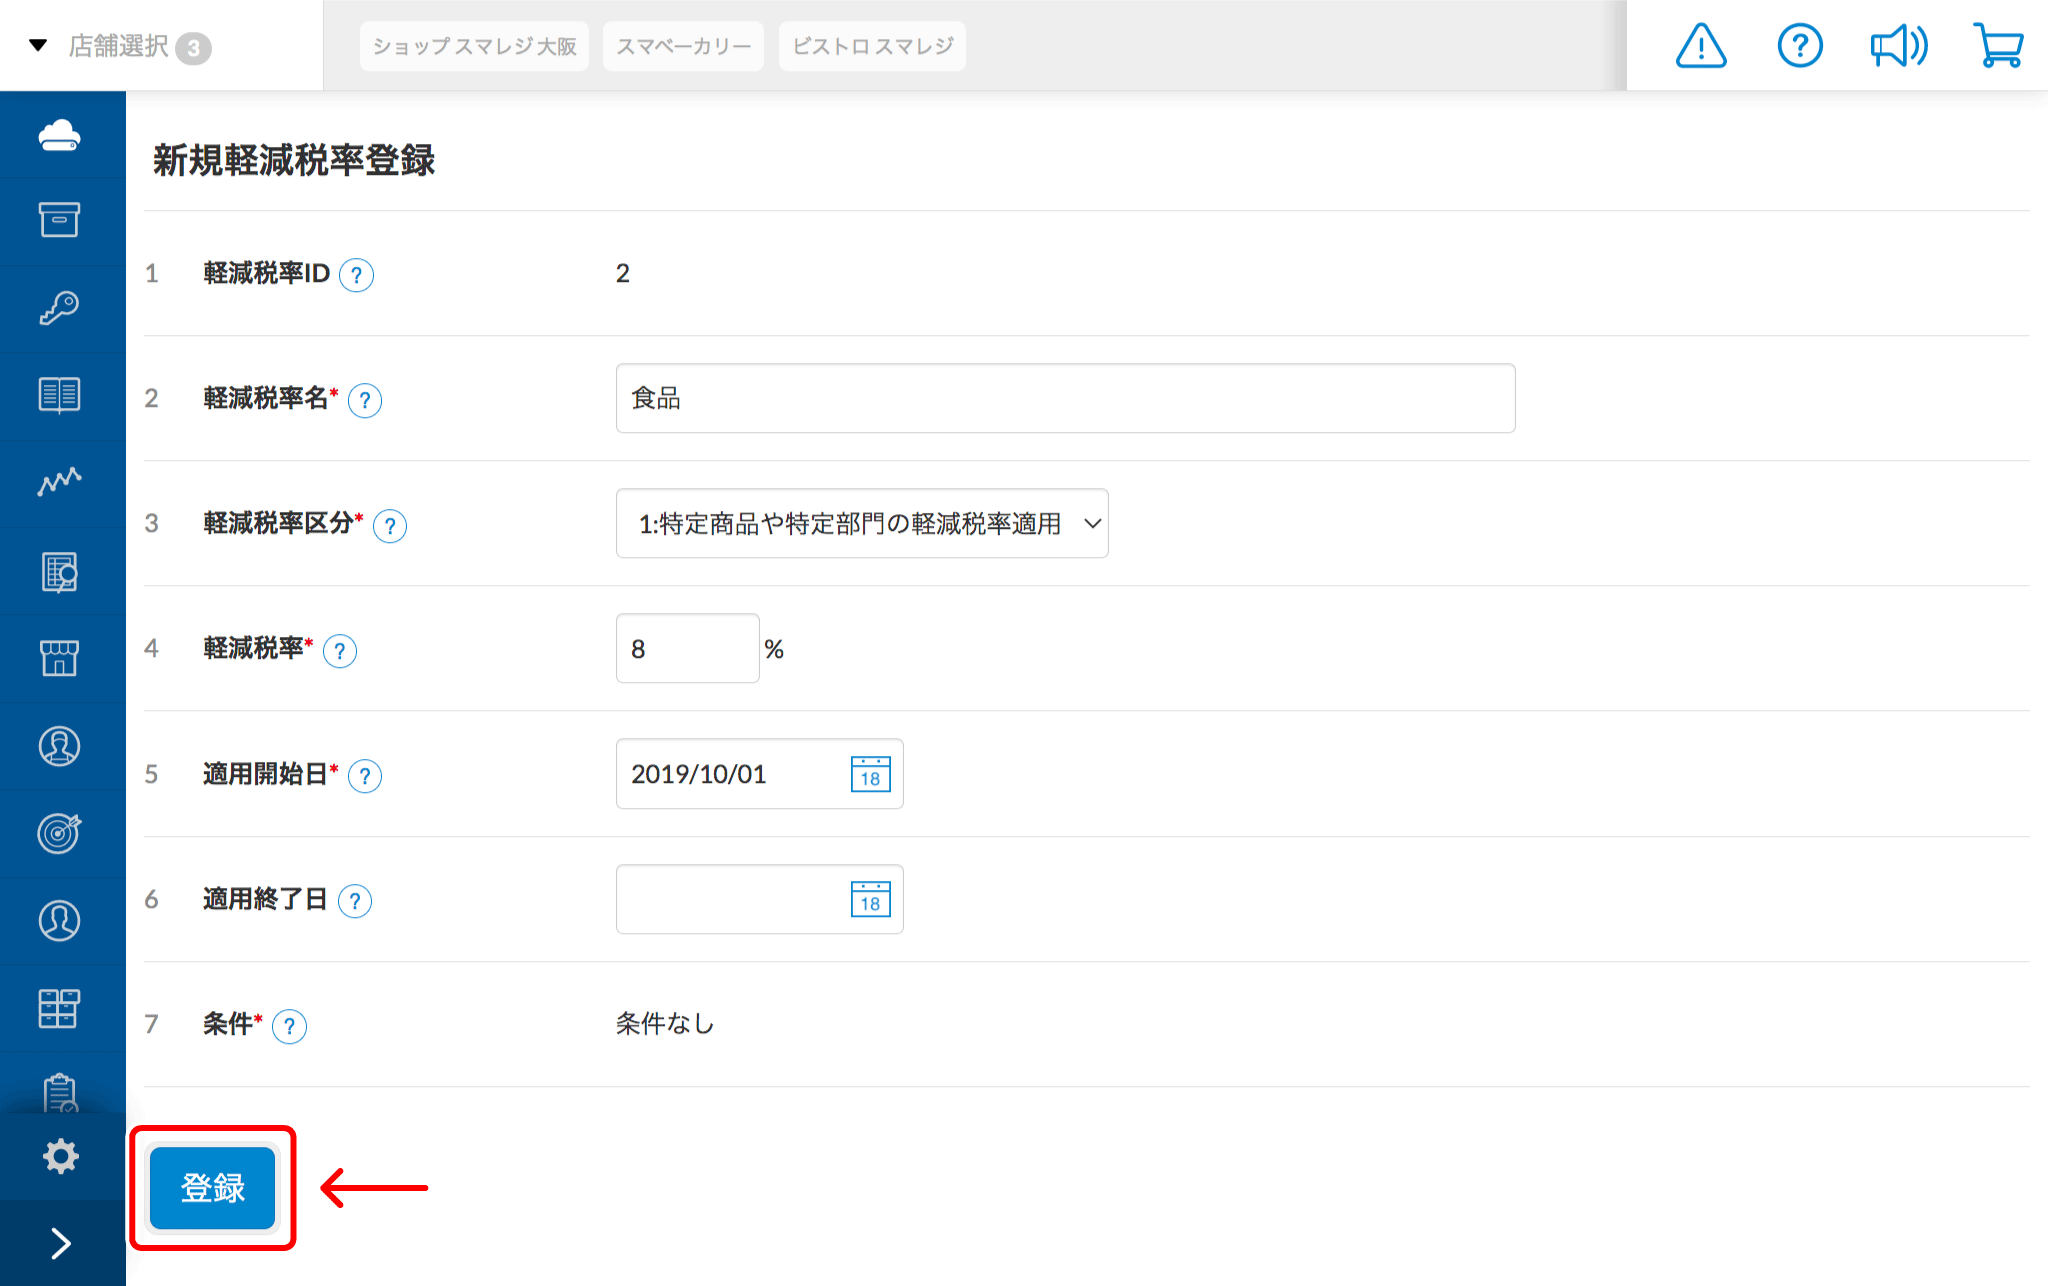Show help for 適用終了日

[x=355, y=901]
